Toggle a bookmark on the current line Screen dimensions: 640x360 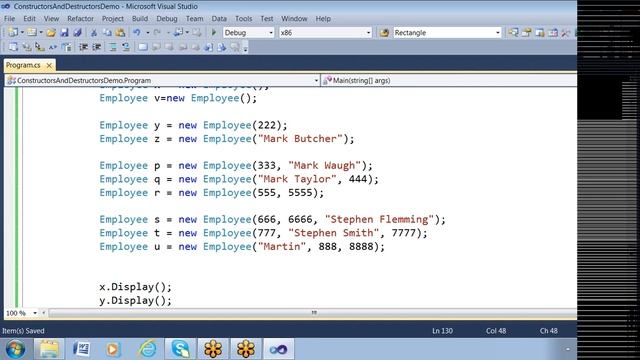(x=143, y=47)
